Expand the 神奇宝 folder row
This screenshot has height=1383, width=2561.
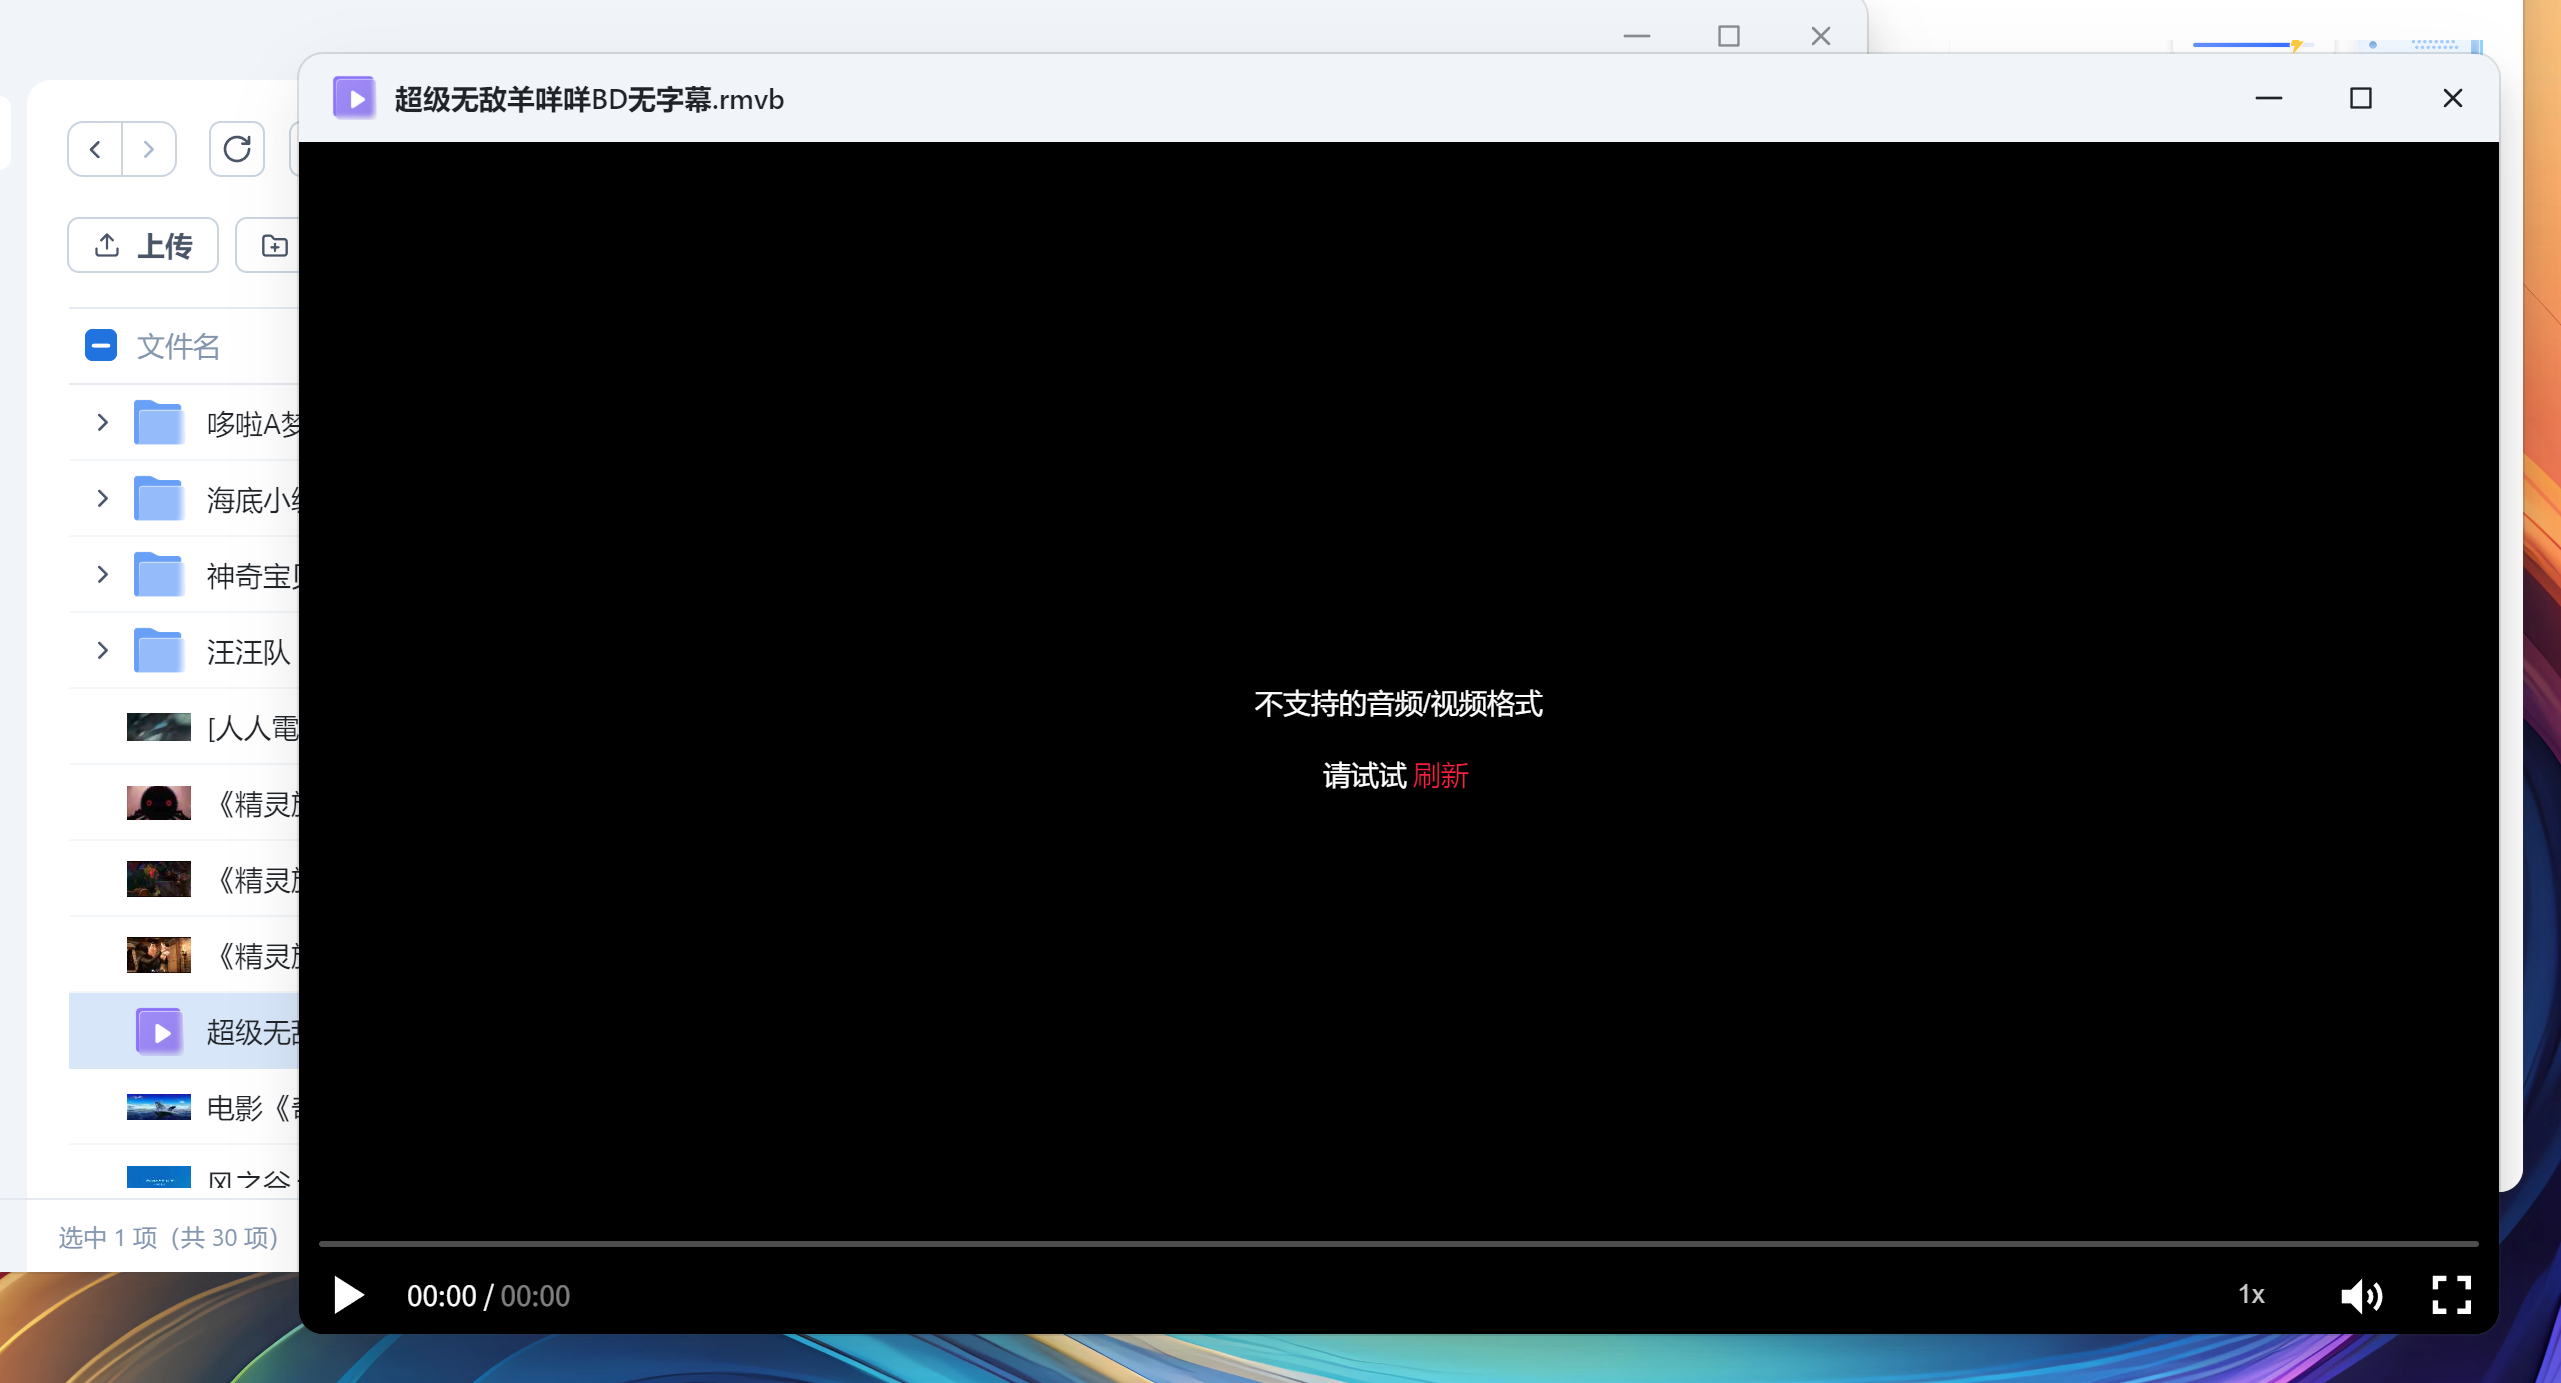(x=102, y=575)
